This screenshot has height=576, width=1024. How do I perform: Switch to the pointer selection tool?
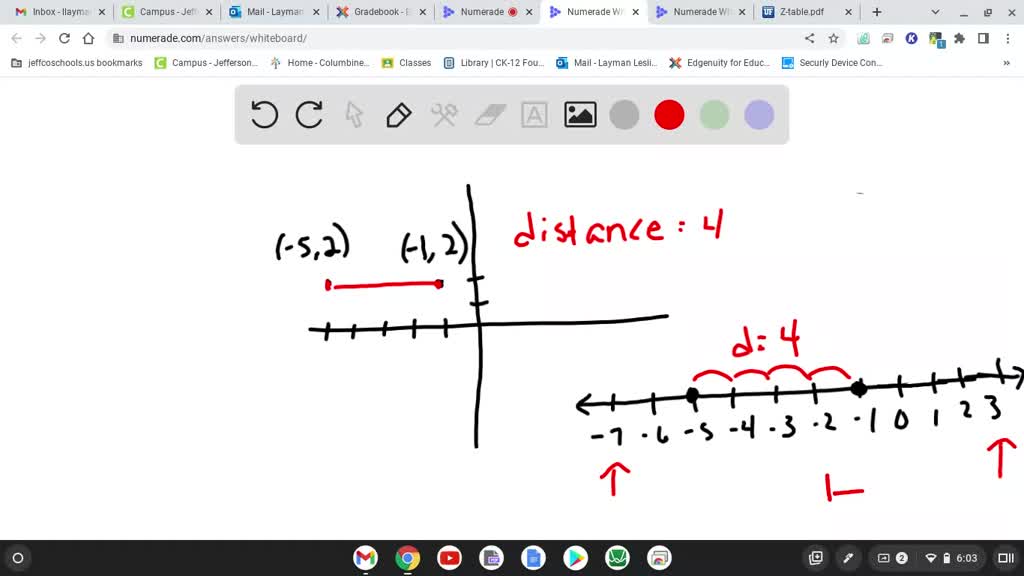tap(354, 114)
